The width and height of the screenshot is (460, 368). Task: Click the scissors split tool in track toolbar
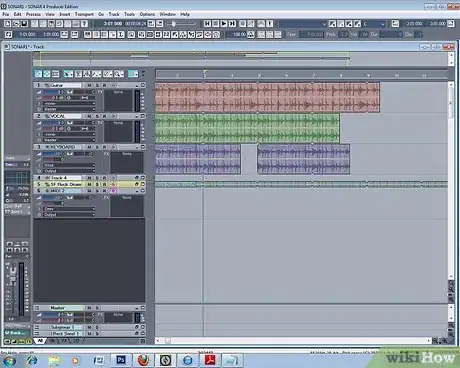(x=78, y=74)
